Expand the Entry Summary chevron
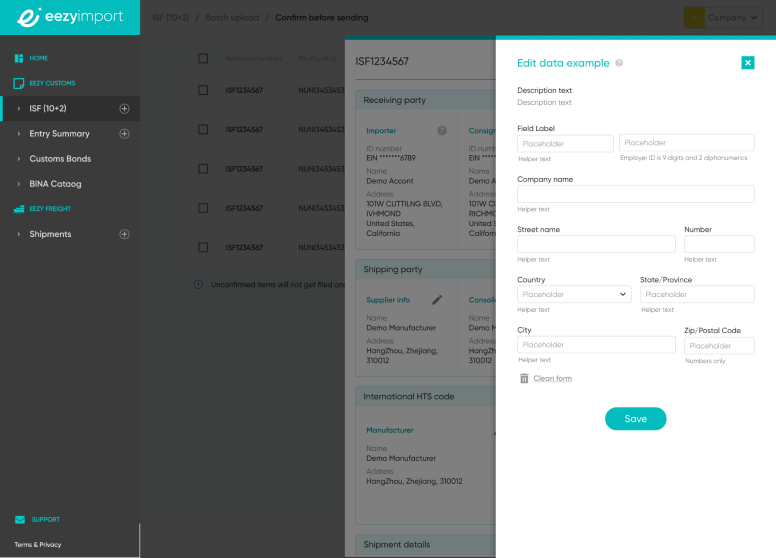This screenshot has height=558, width=776. pyautogui.click(x=19, y=134)
